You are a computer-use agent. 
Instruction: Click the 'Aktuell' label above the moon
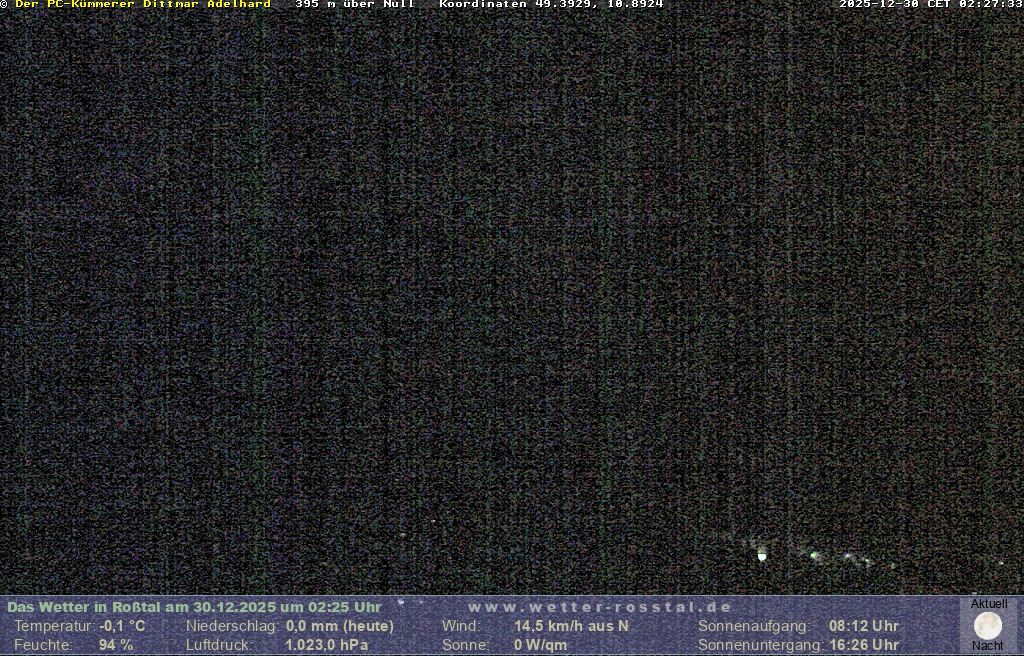click(989, 604)
